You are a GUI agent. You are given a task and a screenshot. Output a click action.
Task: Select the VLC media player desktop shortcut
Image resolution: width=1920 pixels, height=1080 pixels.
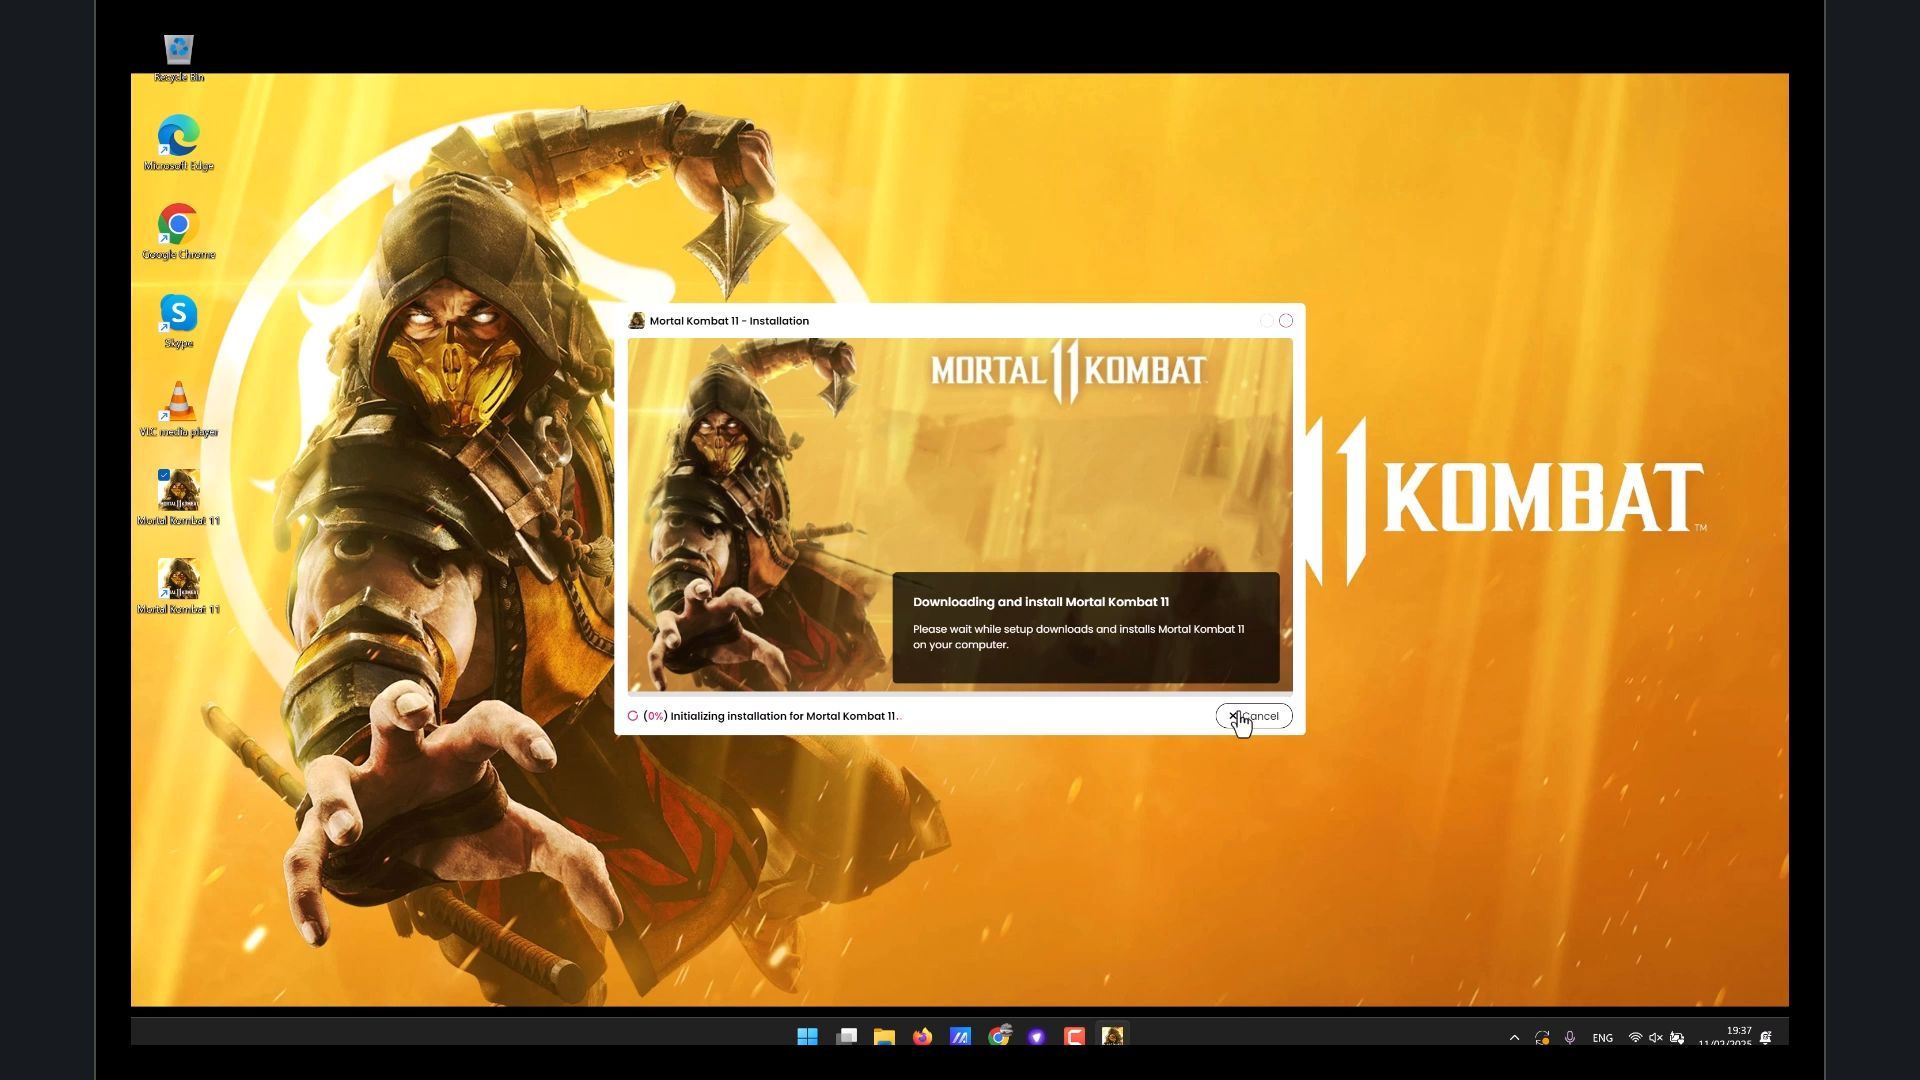tap(179, 410)
